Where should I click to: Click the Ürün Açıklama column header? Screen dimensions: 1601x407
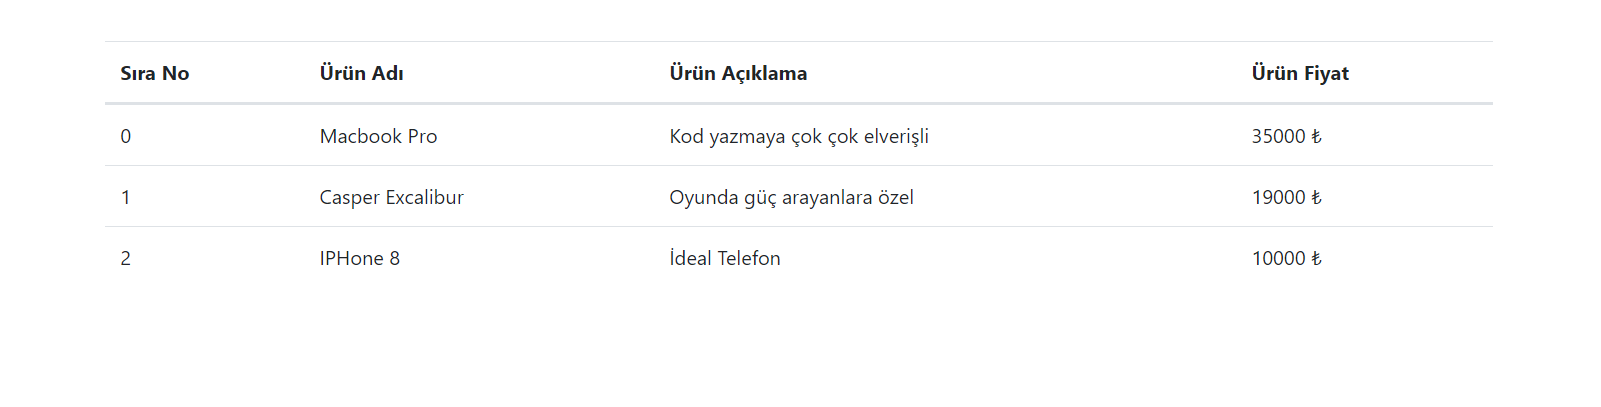click(x=738, y=73)
